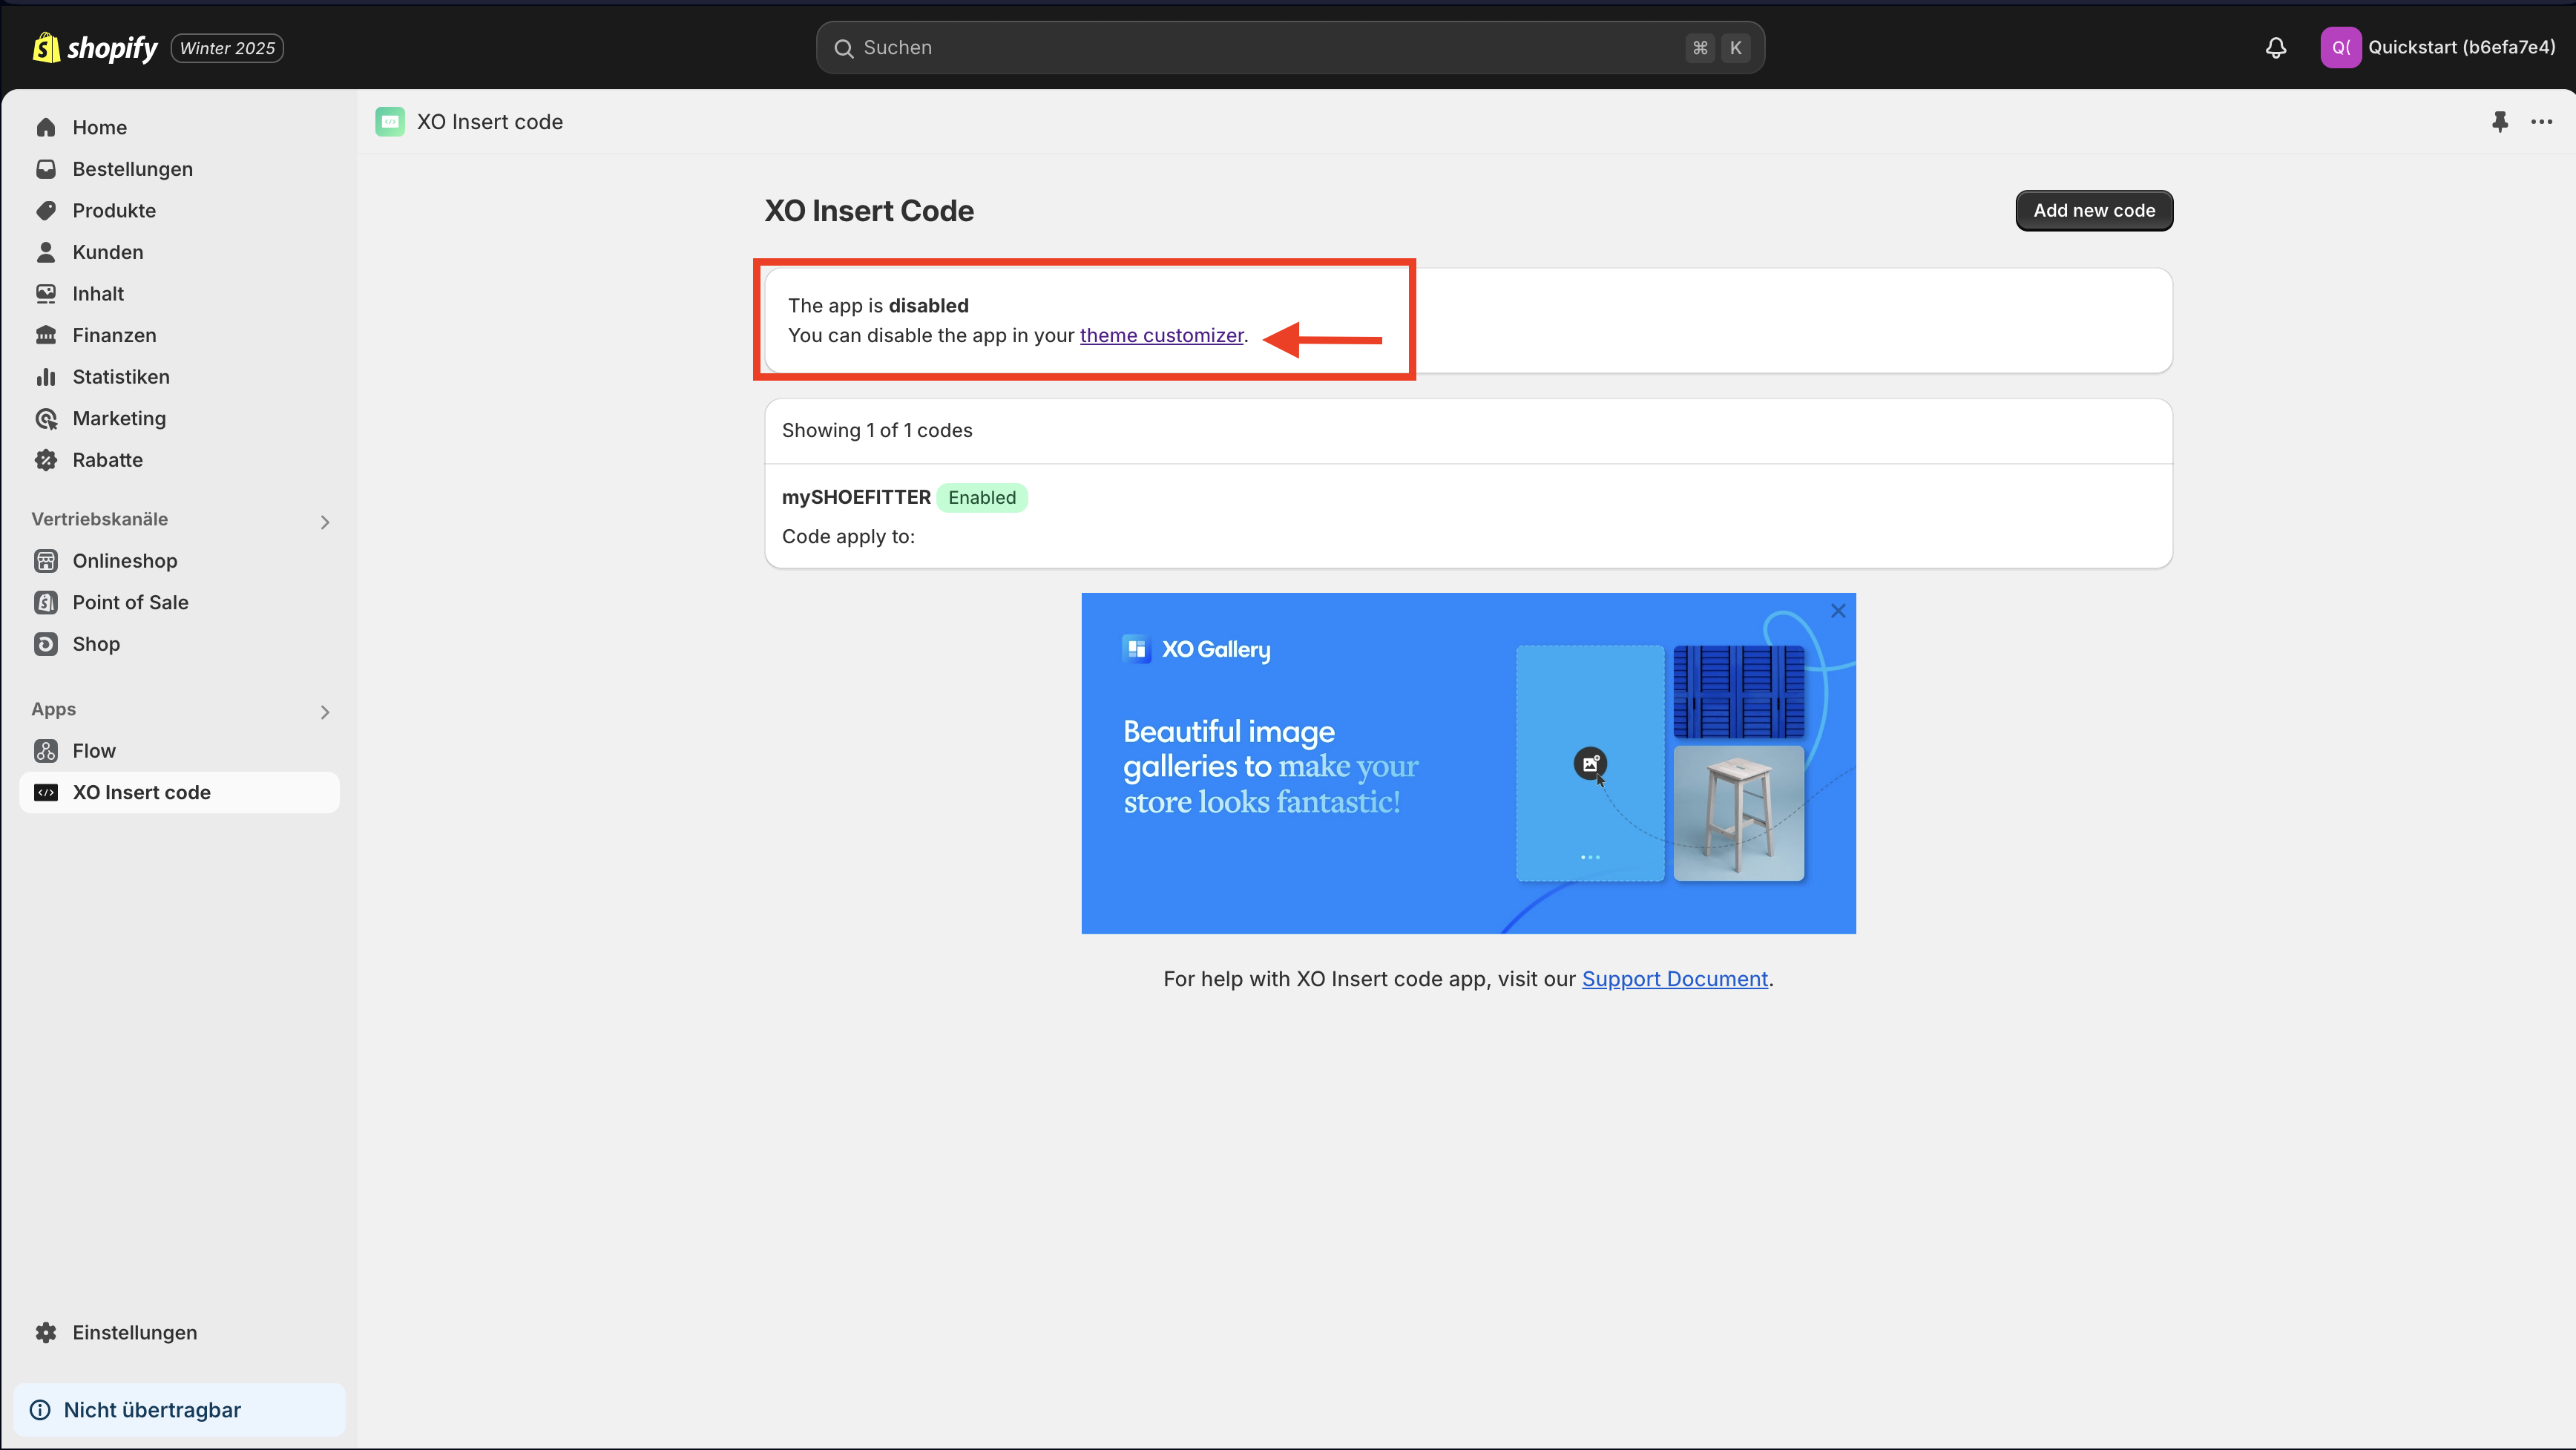Image resolution: width=2576 pixels, height=1450 pixels.
Task: Click Nicht übertragbar info banner
Action: [179, 1410]
